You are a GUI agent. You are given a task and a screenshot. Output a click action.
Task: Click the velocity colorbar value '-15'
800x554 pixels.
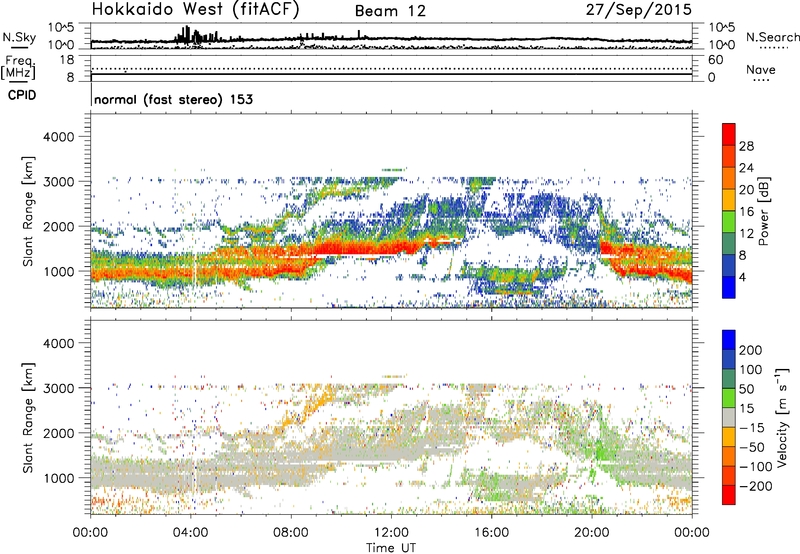pos(752,427)
